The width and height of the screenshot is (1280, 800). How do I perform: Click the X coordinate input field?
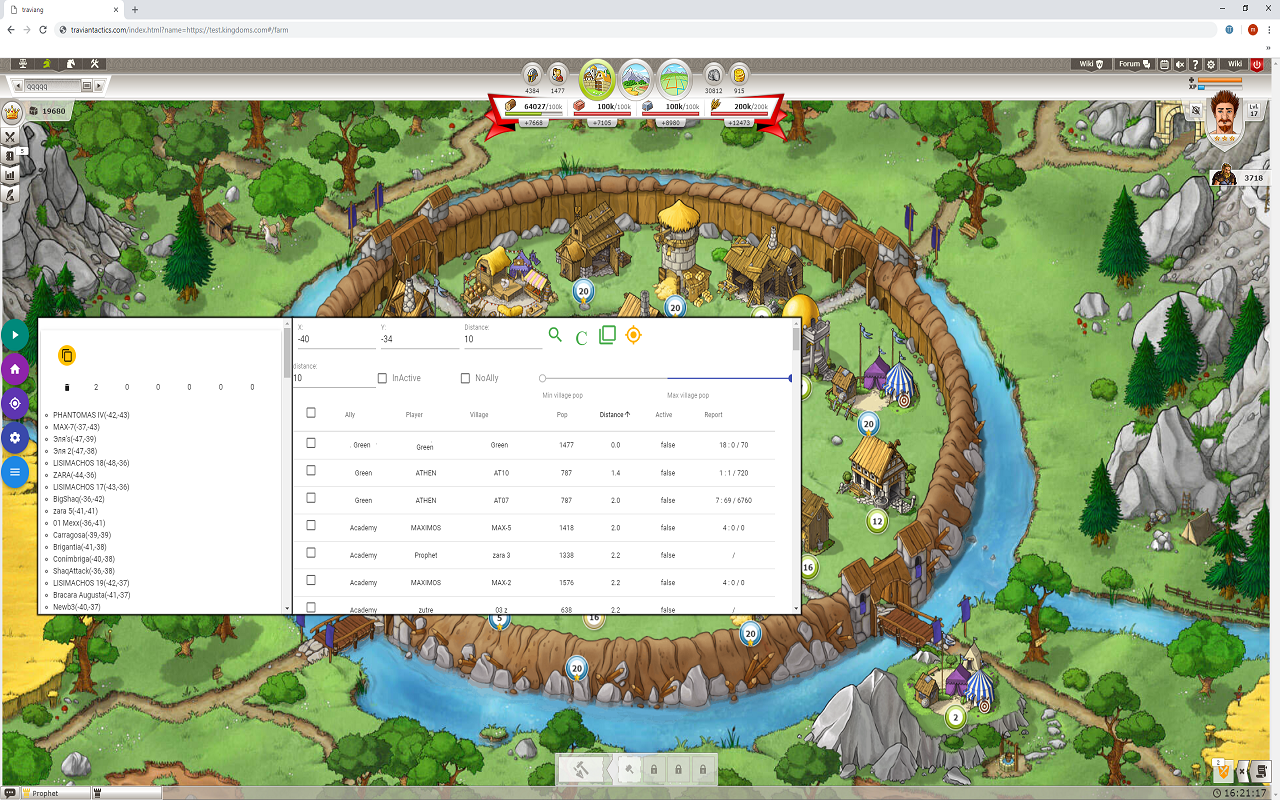[x=336, y=339]
